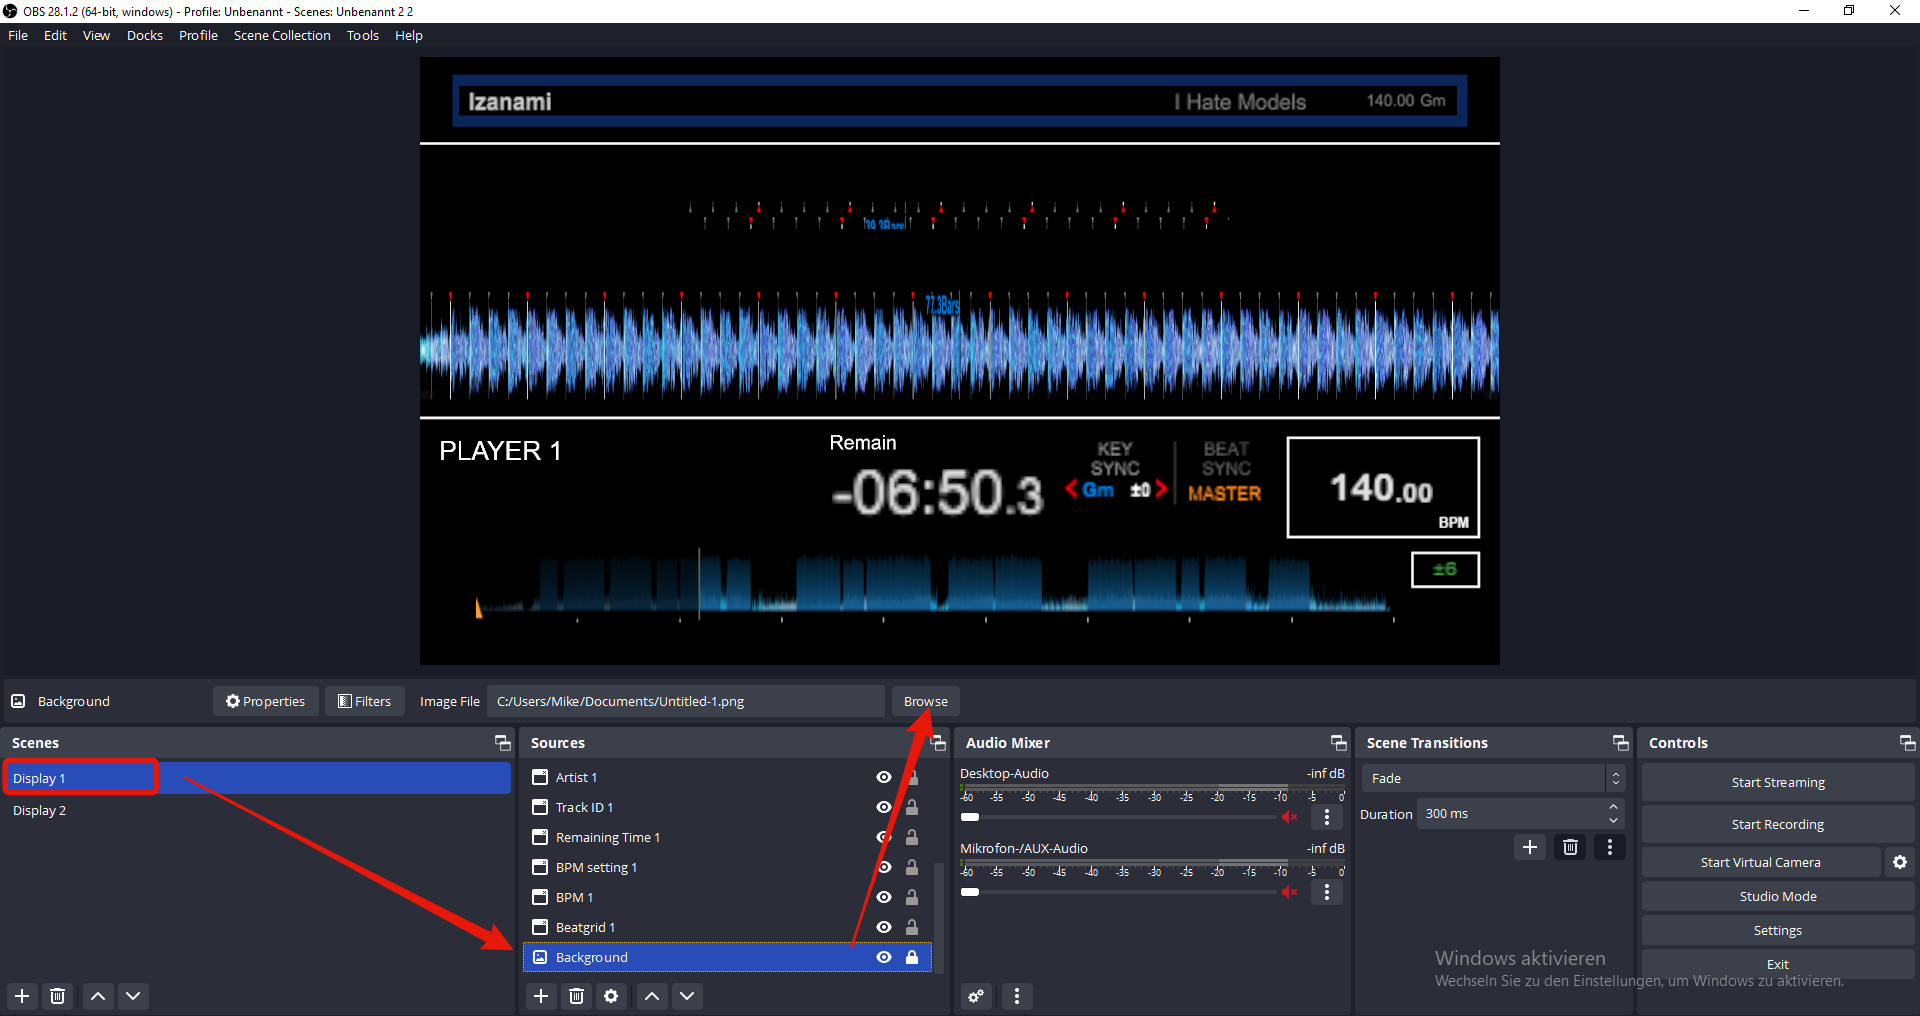Screen dimensions: 1920x1016
Task: Decrease the transition Duration value
Action: coord(1613,821)
